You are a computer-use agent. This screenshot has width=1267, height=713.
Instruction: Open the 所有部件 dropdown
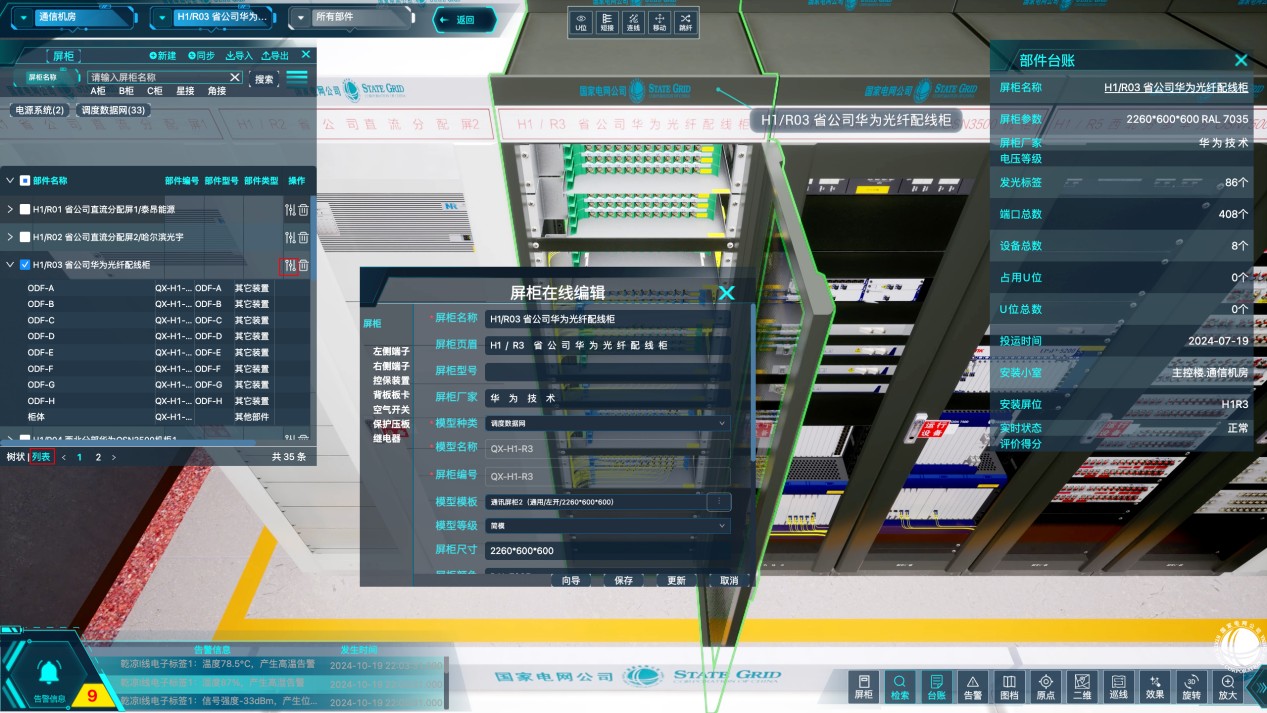click(350, 17)
